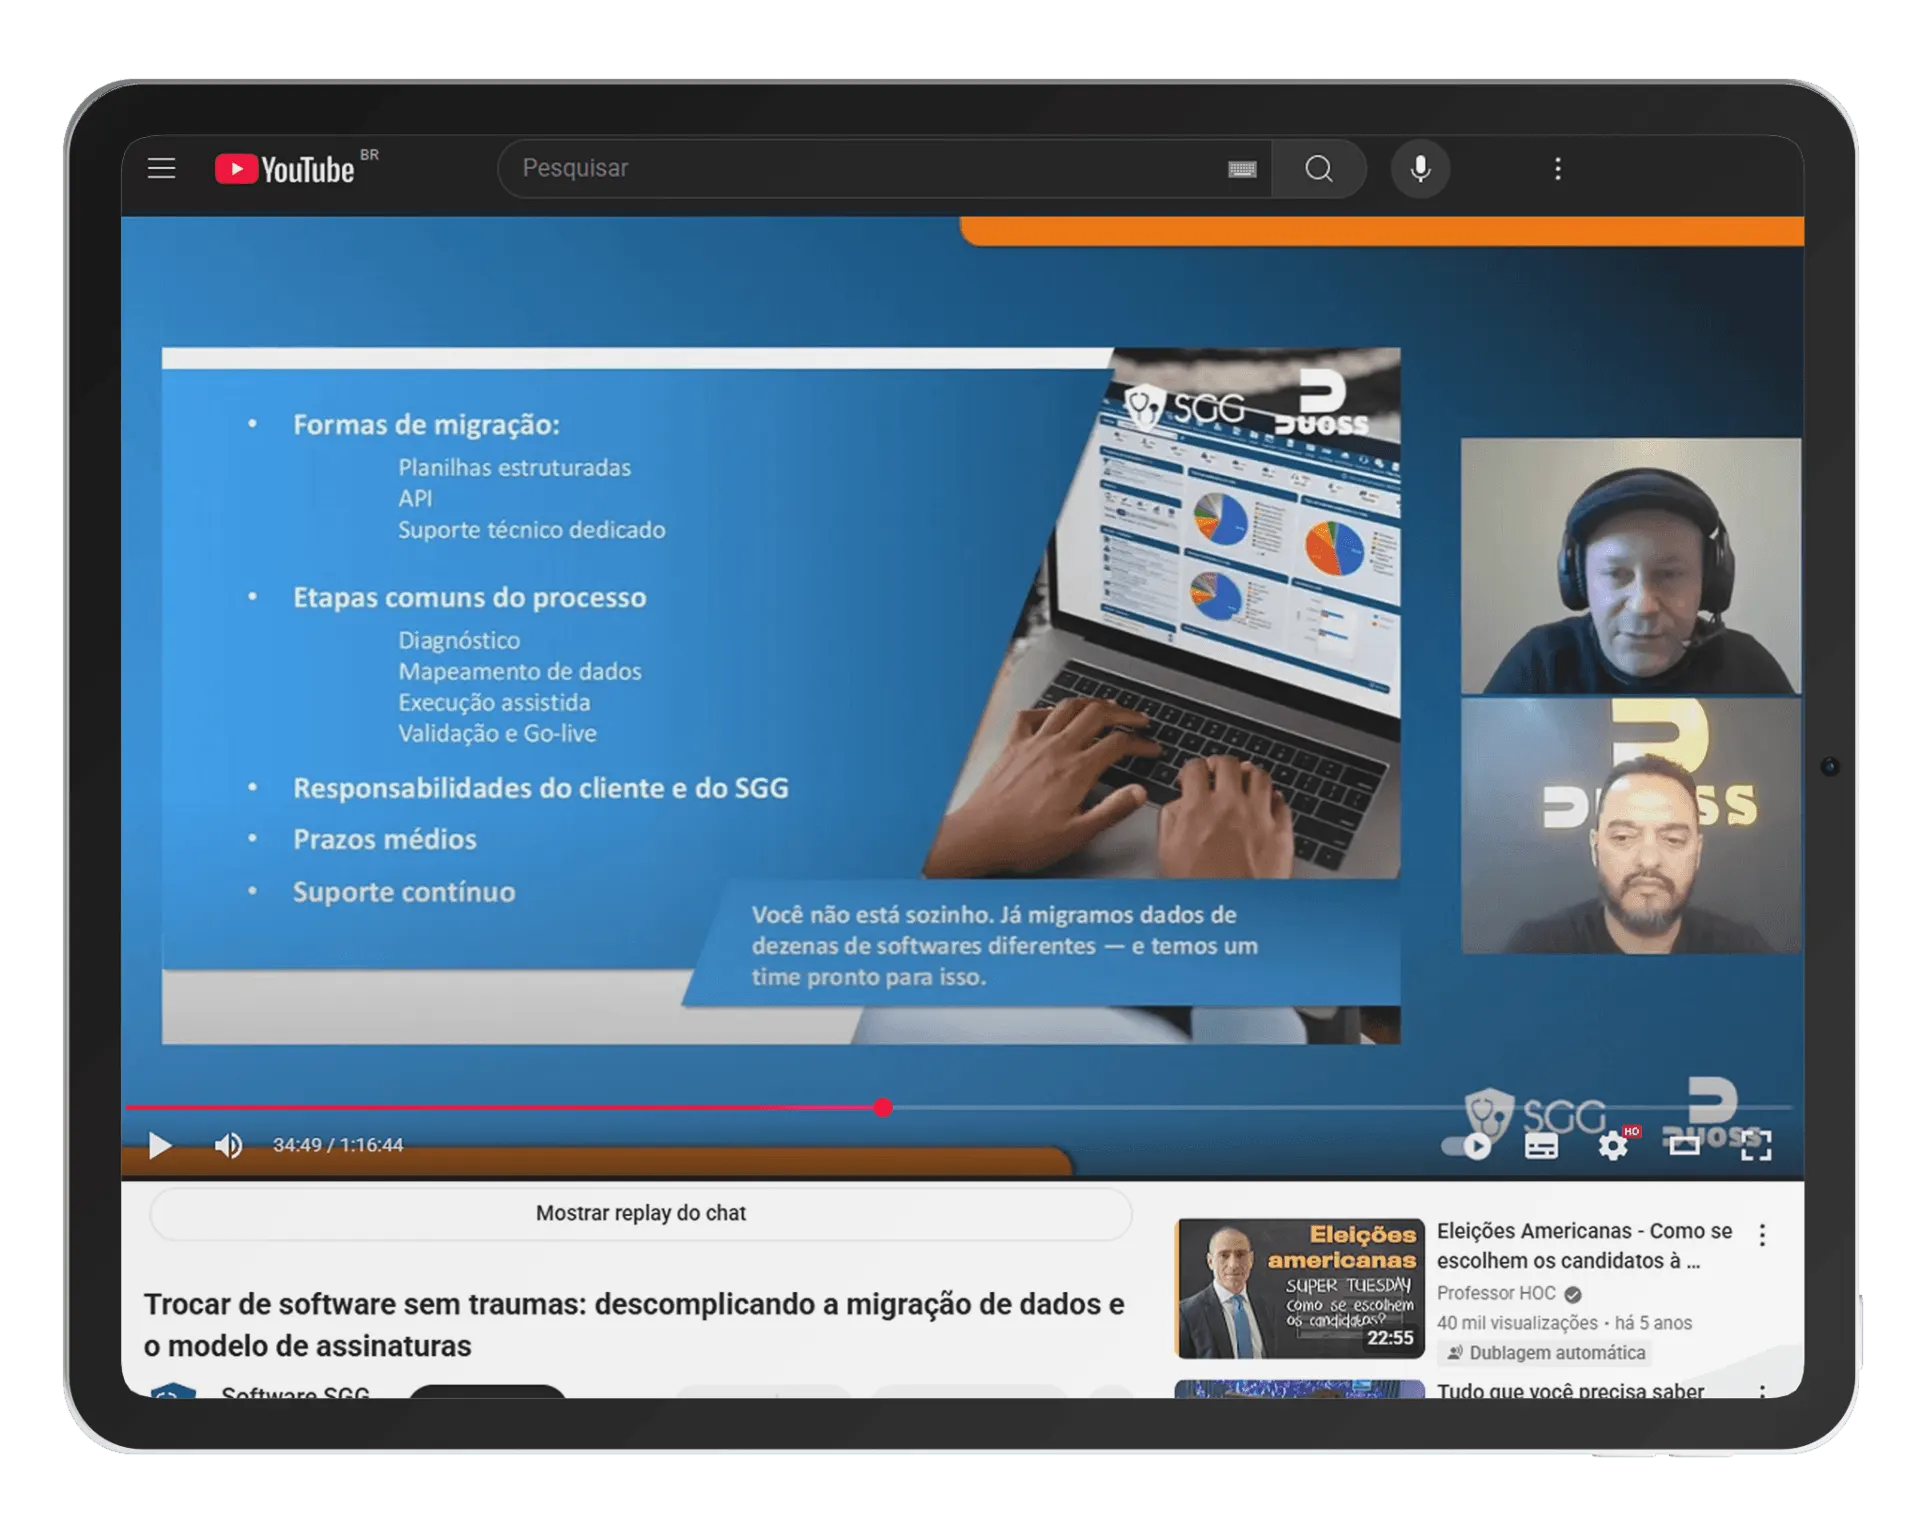Toggle the autoplay switch in player
The image size is (1920, 1538).
[1467, 1146]
